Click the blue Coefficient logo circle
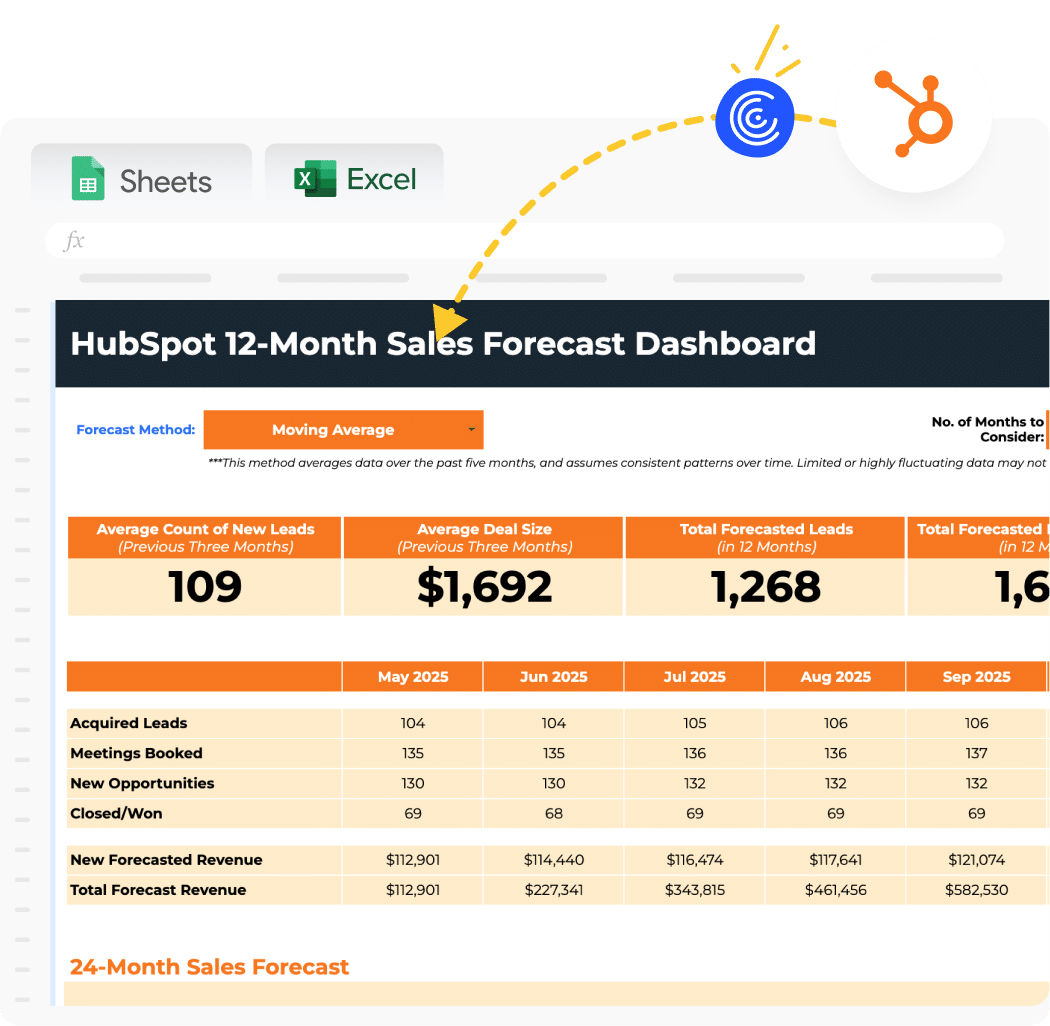The image size is (1050, 1026). click(755, 118)
